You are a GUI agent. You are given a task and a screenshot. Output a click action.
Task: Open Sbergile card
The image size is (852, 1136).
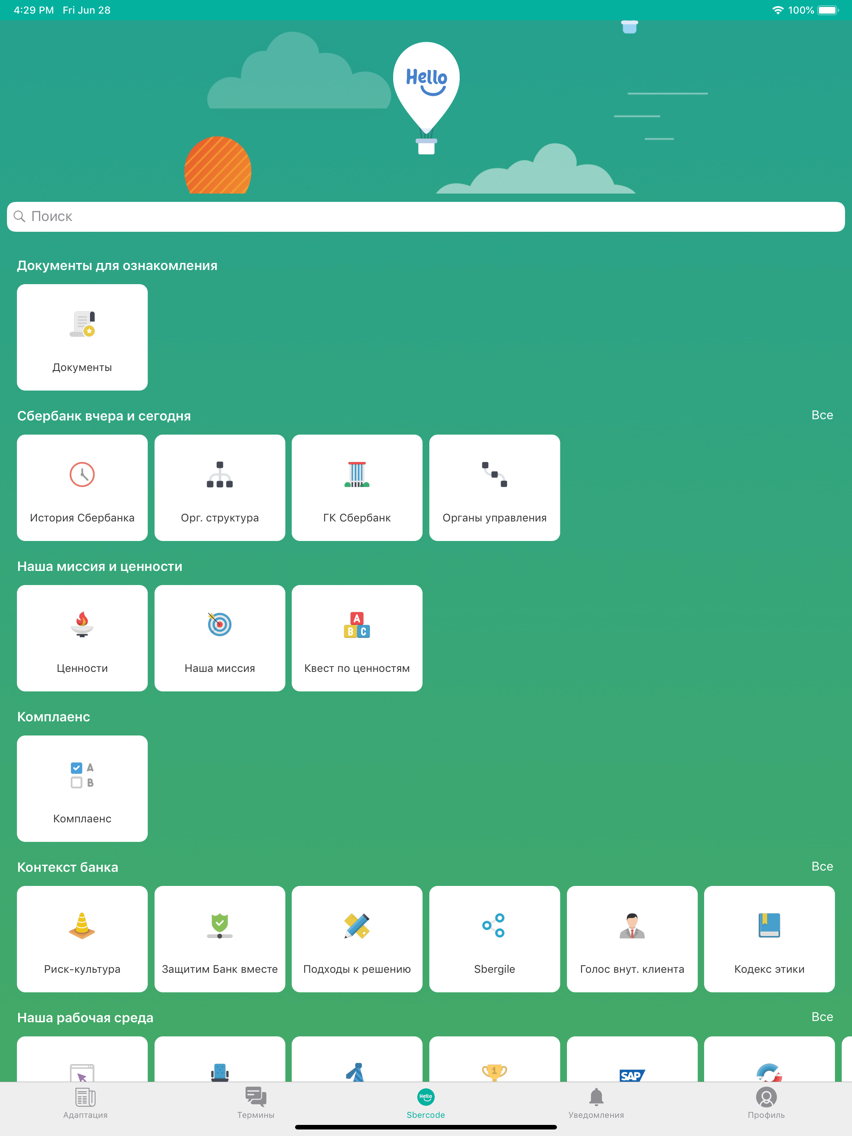(495, 939)
